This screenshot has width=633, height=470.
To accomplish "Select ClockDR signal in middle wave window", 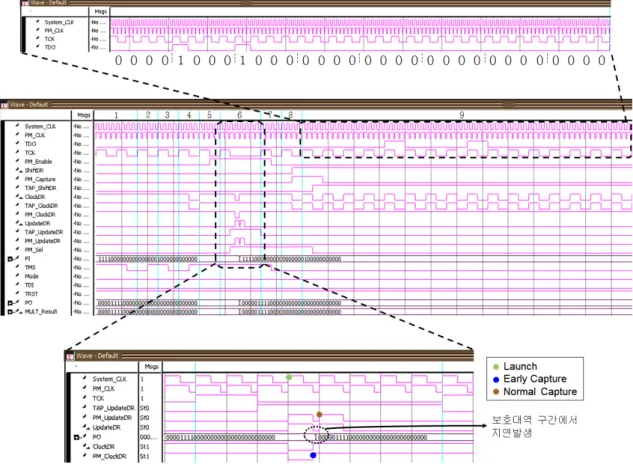I will (x=35, y=197).
